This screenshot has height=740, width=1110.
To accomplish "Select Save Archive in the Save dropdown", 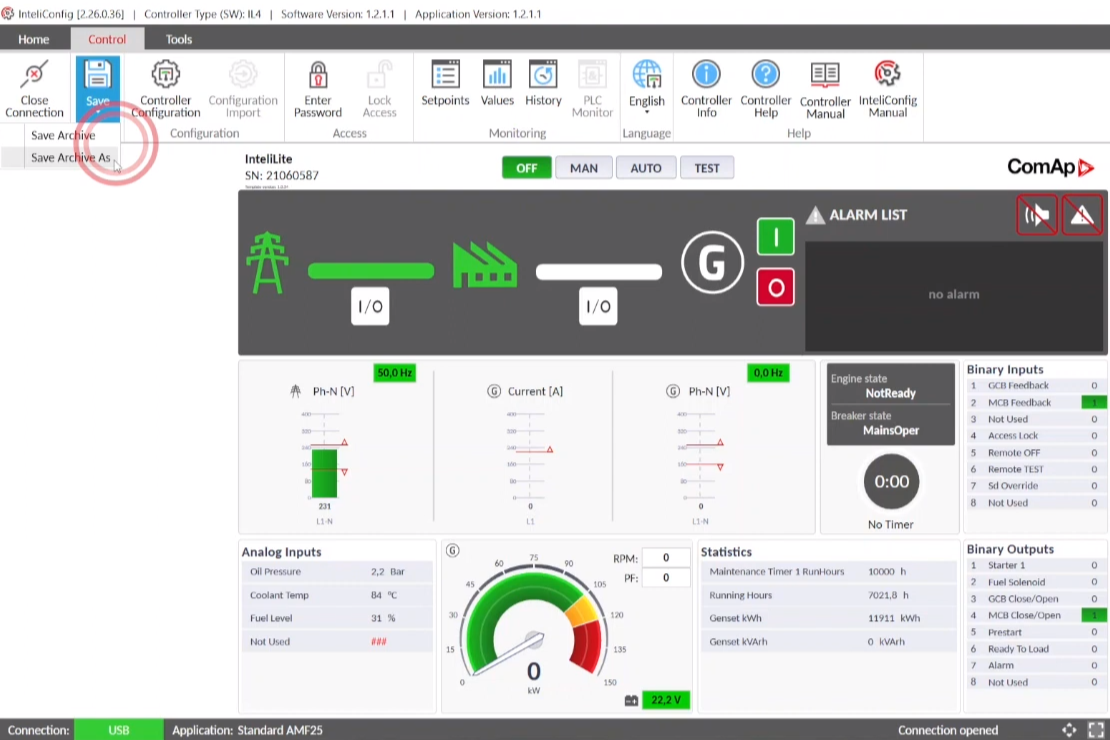I will tap(63, 135).
